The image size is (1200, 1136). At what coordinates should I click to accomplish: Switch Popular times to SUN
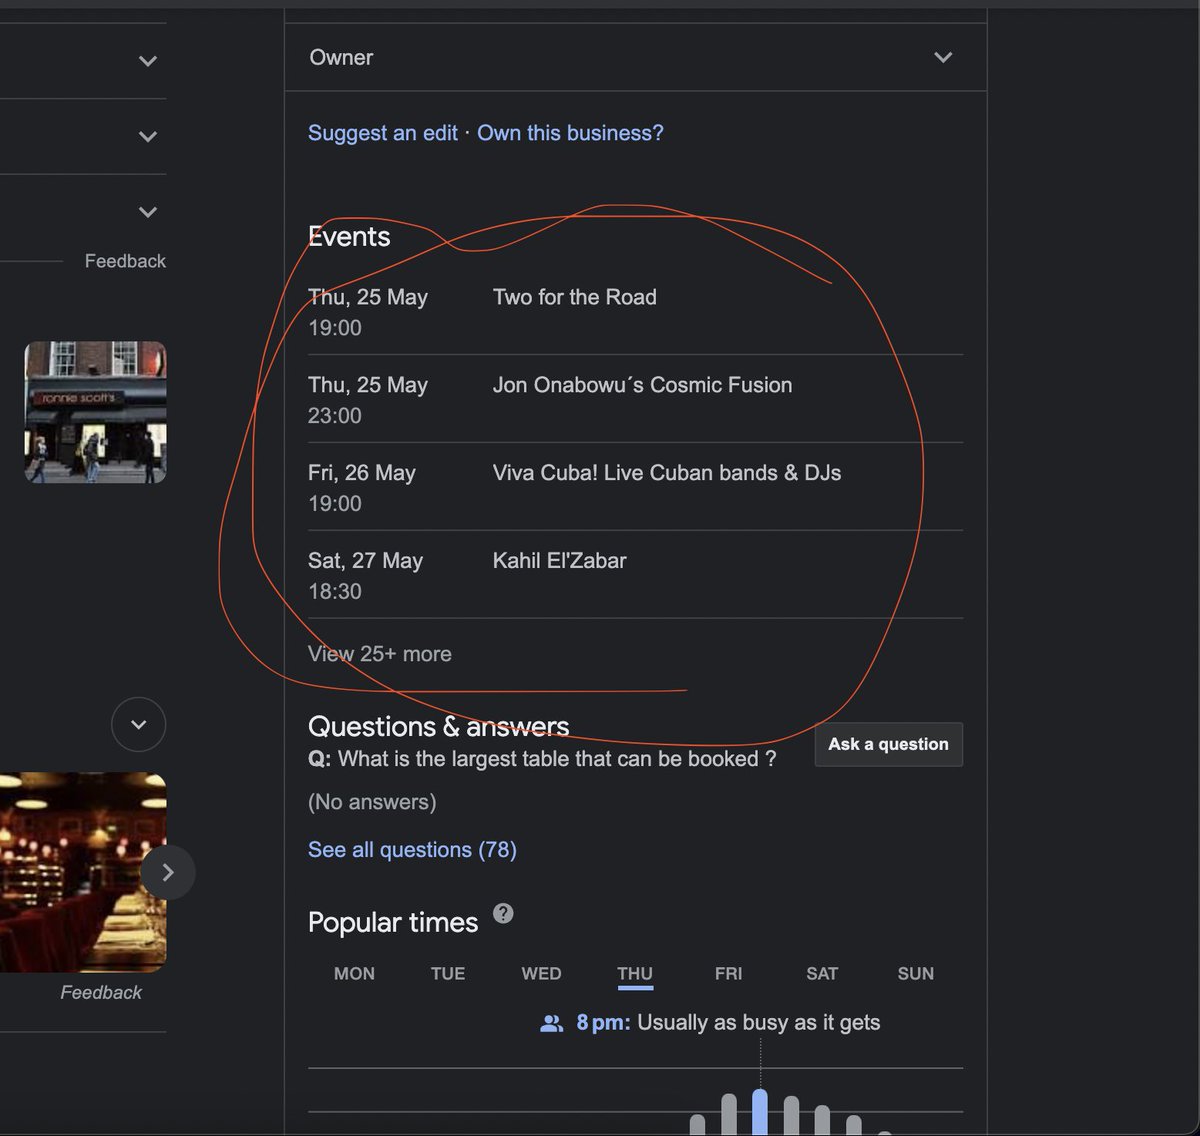point(916,974)
